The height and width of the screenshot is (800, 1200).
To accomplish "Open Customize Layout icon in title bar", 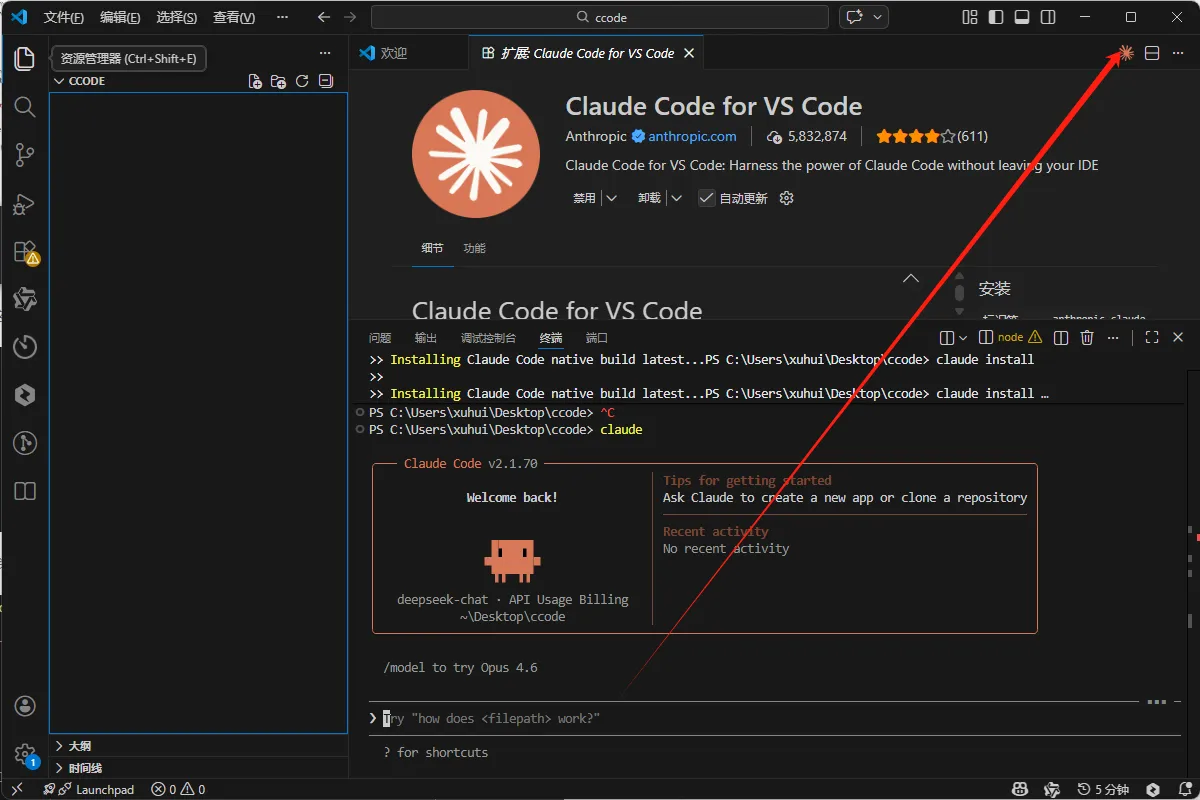I will pyautogui.click(x=970, y=17).
